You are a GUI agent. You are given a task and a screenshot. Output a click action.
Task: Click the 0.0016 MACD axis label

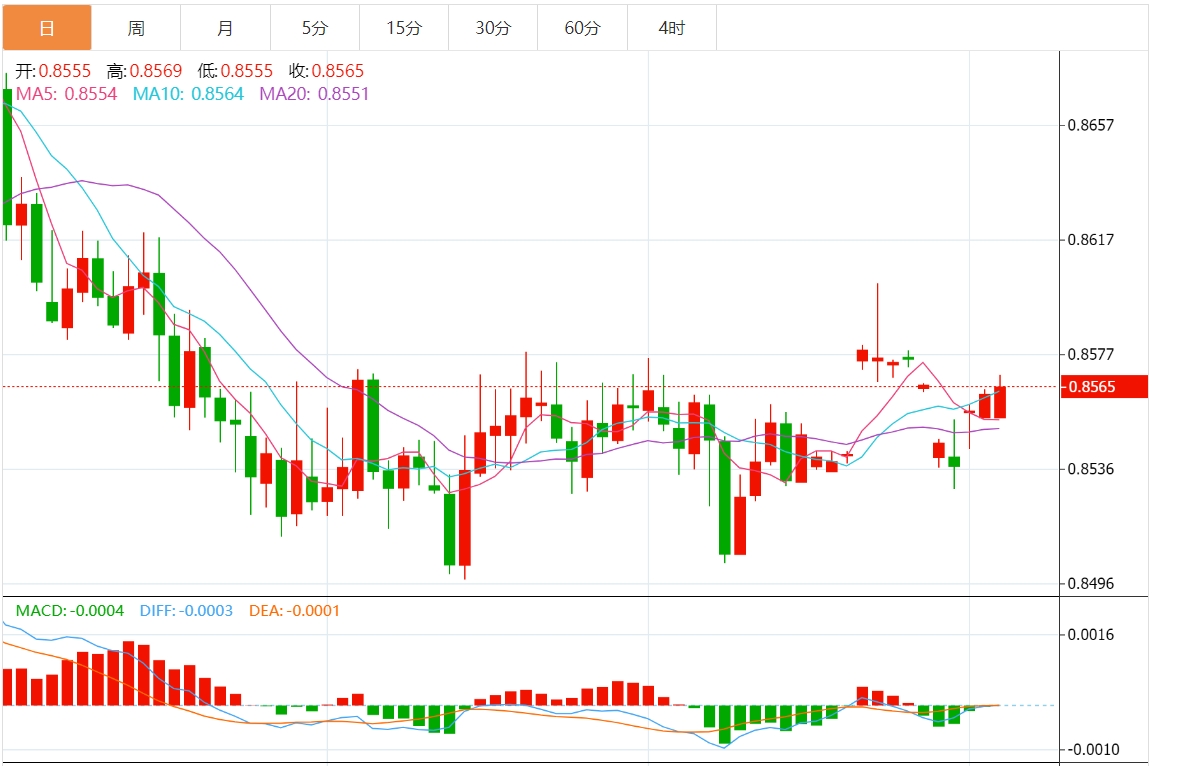pos(1090,635)
